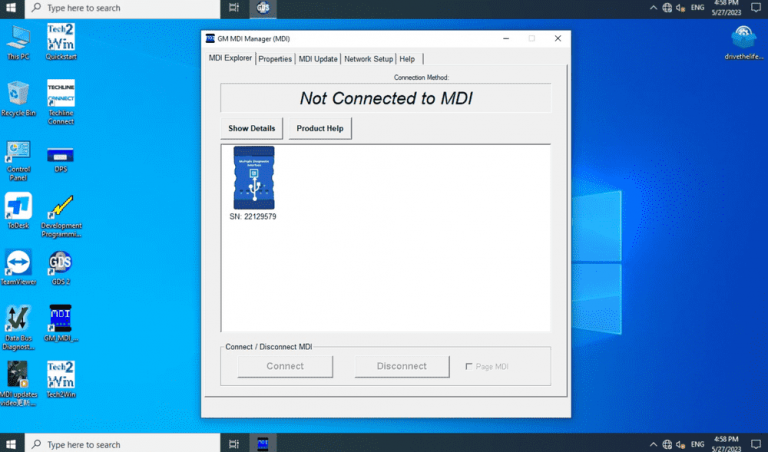This screenshot has height=452, width=768.
Task: Click the bottom taskbar search box
Action: pyautogui.click(x=120, y=444)
